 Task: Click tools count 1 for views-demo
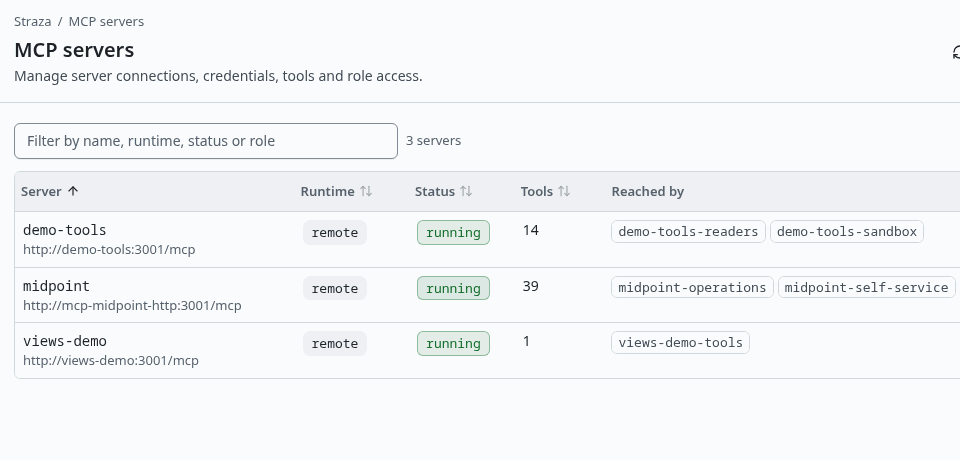coord(527,341)
